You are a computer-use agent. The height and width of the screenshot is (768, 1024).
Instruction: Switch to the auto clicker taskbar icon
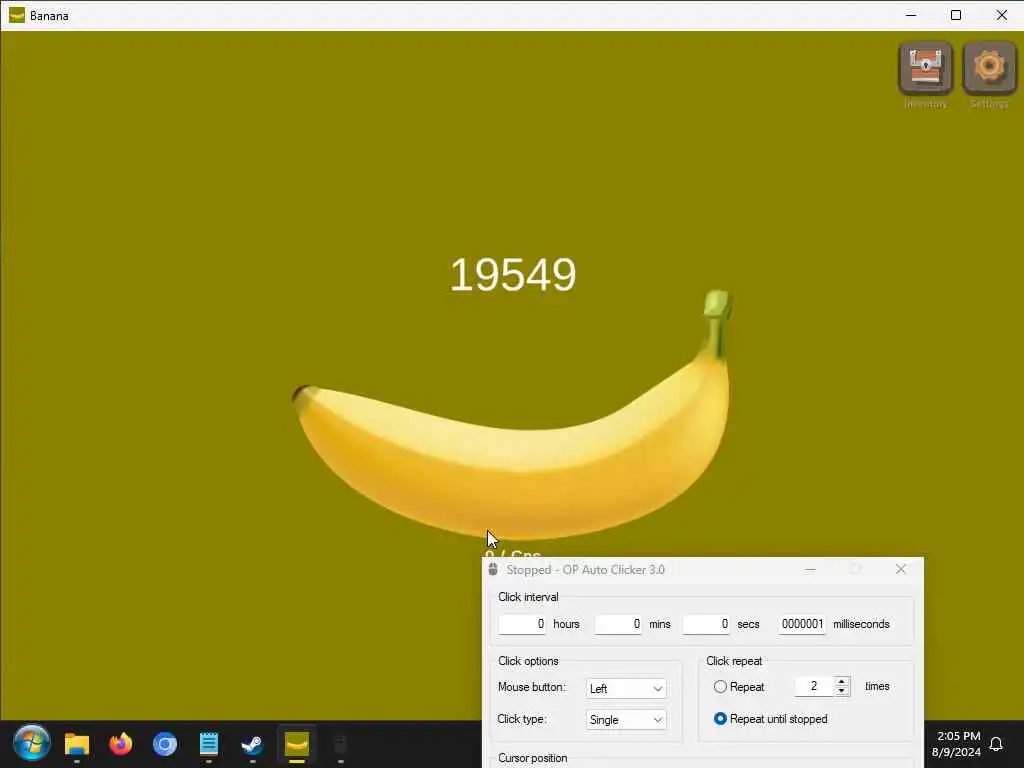(x=340, y=744)
